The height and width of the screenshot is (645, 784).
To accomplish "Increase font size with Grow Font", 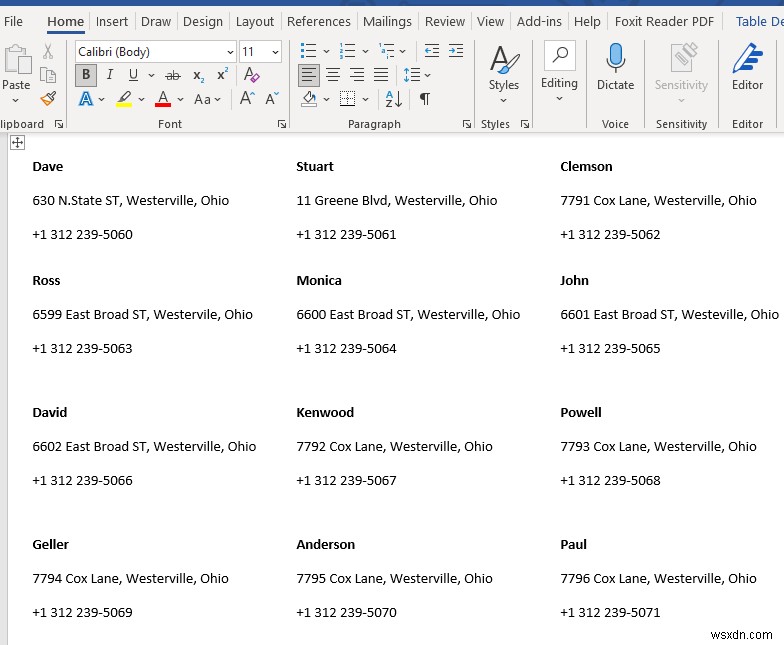I will pyautogui.click(x=247, y=98).
